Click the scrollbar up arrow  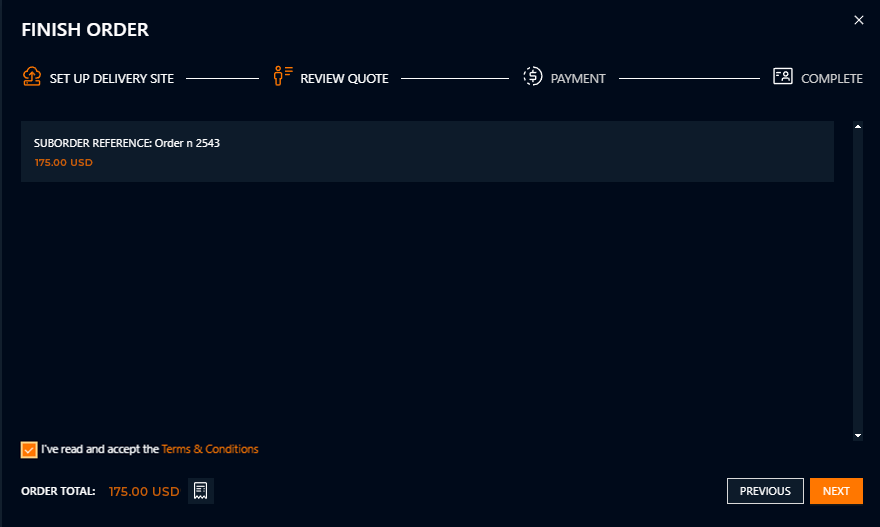pyautogui.click(x=858, y=127)
